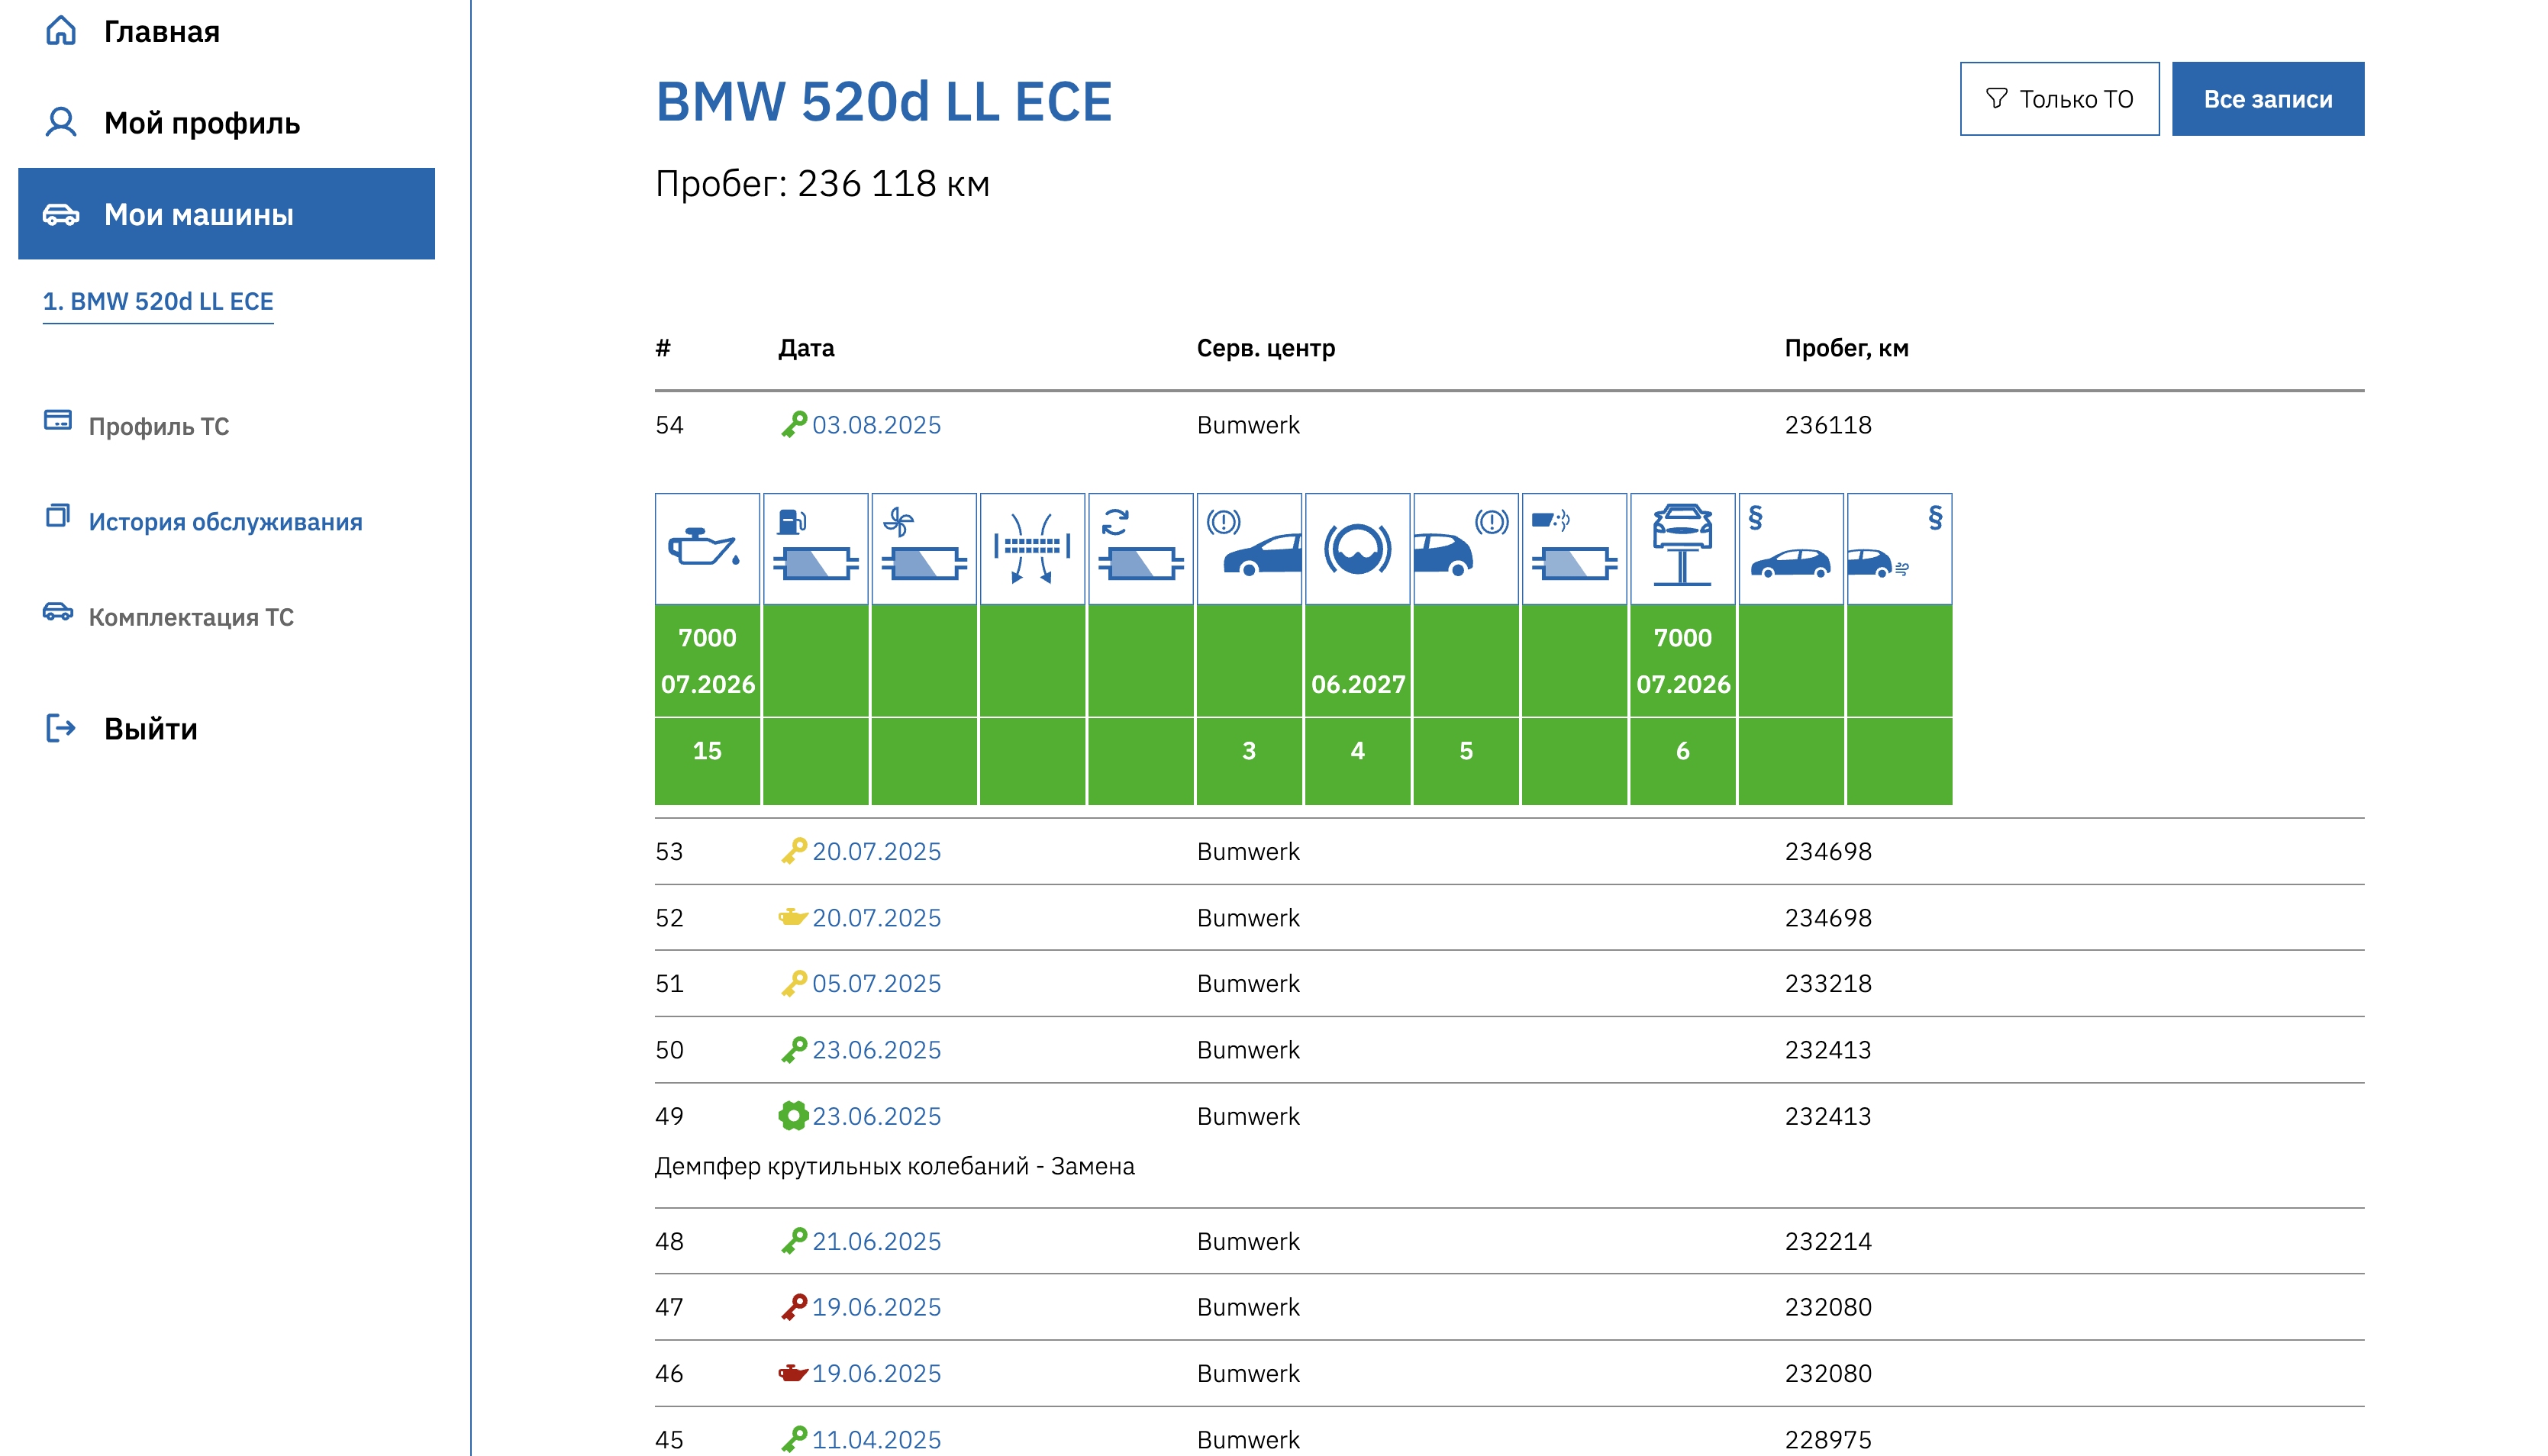
Task: Go to Главная page
Action: coord(160,32)
